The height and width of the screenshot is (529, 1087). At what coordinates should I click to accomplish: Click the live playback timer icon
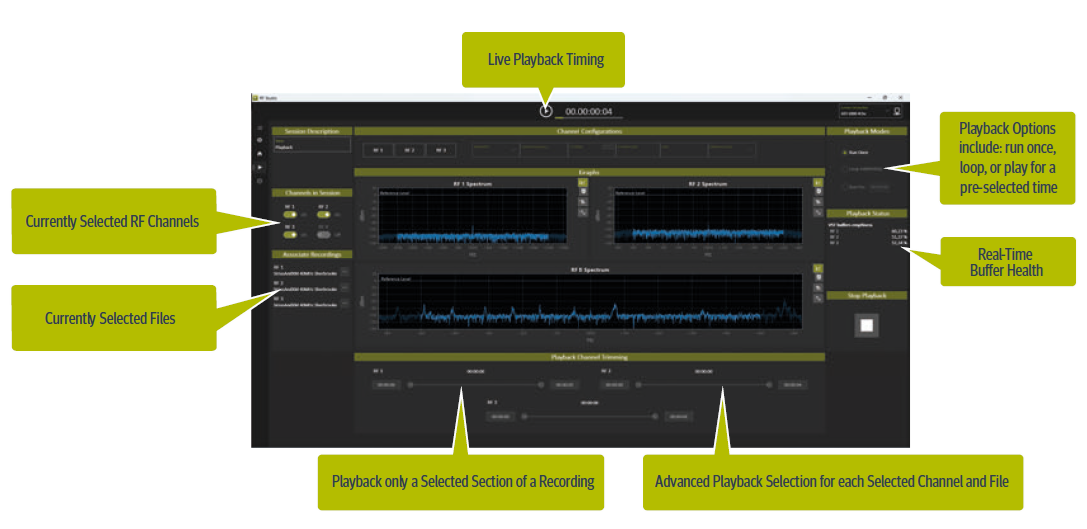pos(546,111)
